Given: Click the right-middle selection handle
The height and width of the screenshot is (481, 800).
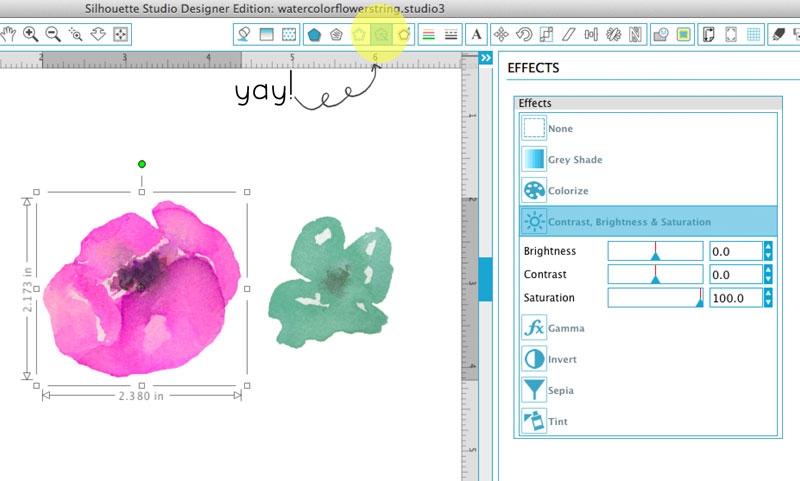Looking at the screenshot, I should (247, 289).
